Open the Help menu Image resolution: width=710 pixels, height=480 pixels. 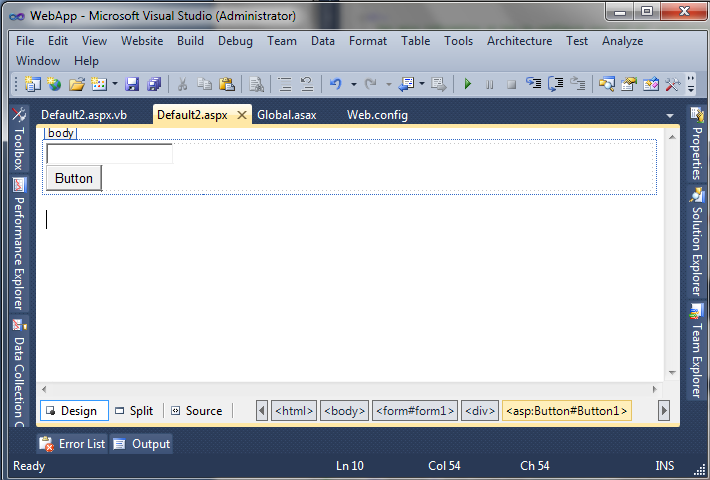(86, 61)
